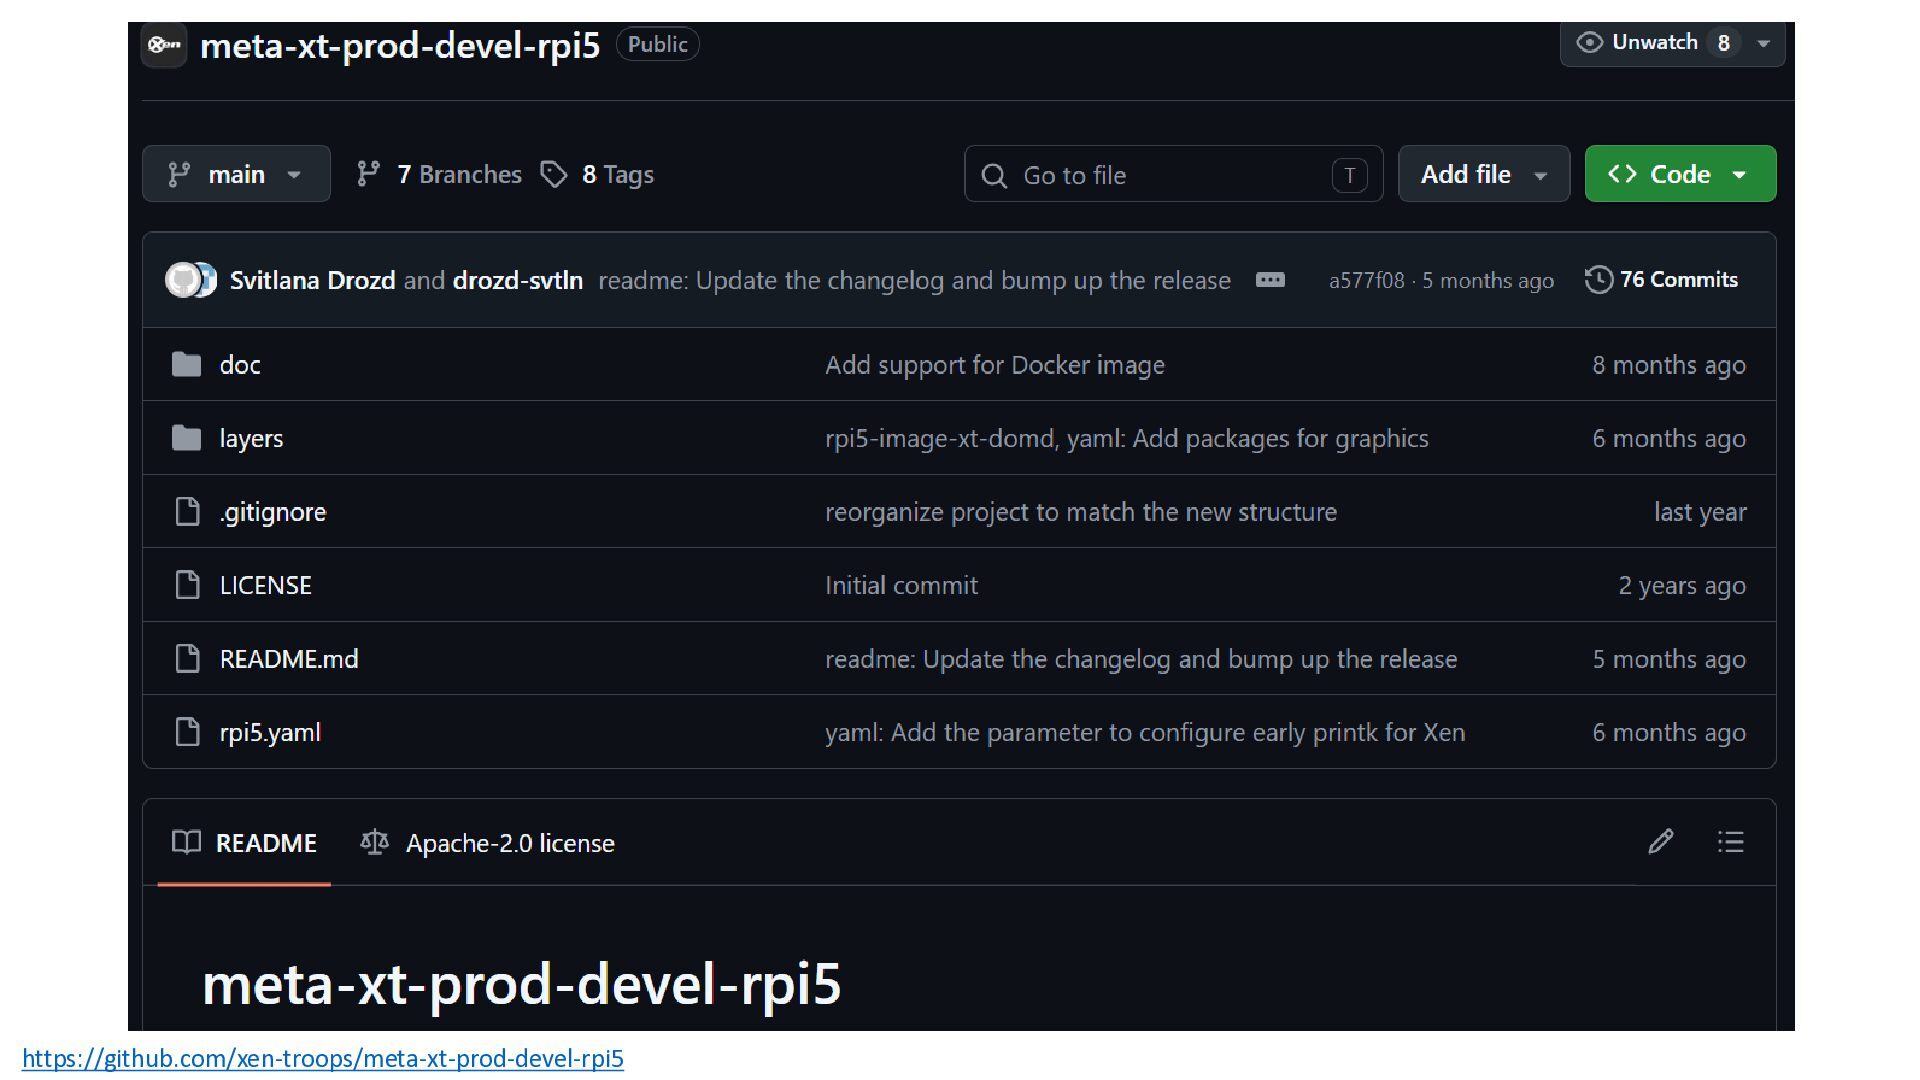Click the watcher count 8 badge
The image size is (1920, 1080).
[x=1723, y=43]
